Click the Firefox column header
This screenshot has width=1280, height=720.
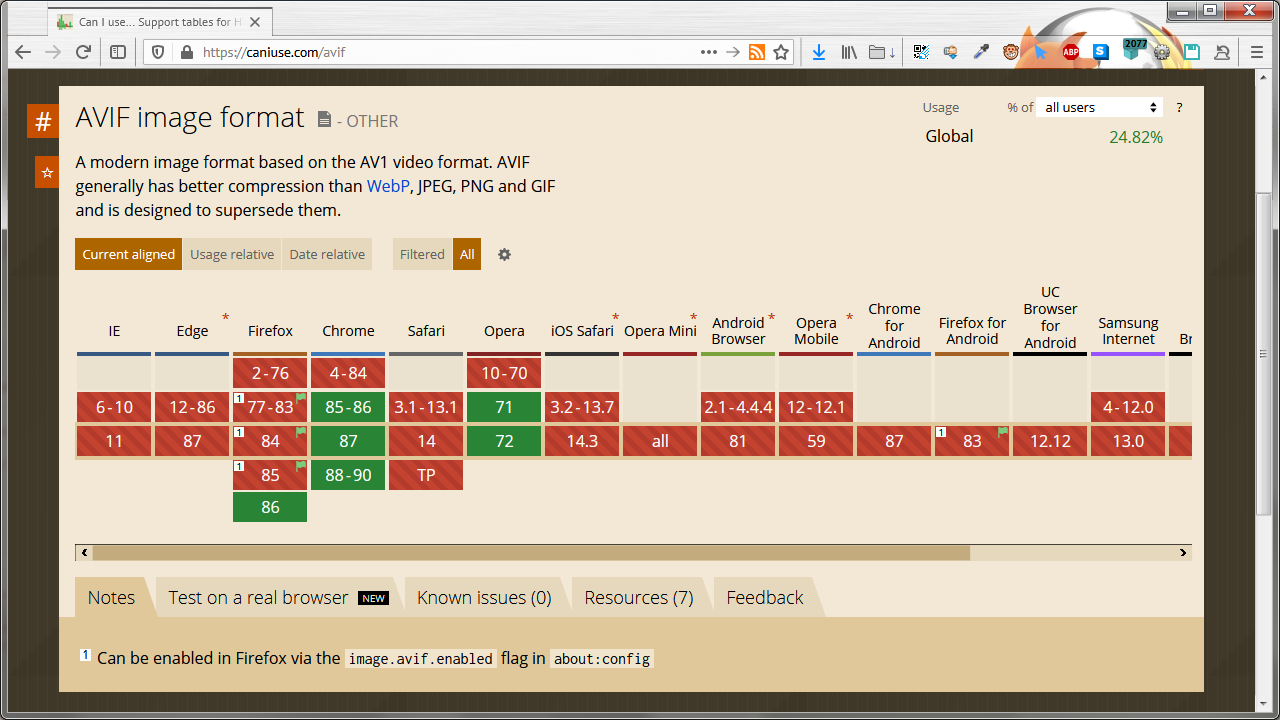[x=270, y=331]
